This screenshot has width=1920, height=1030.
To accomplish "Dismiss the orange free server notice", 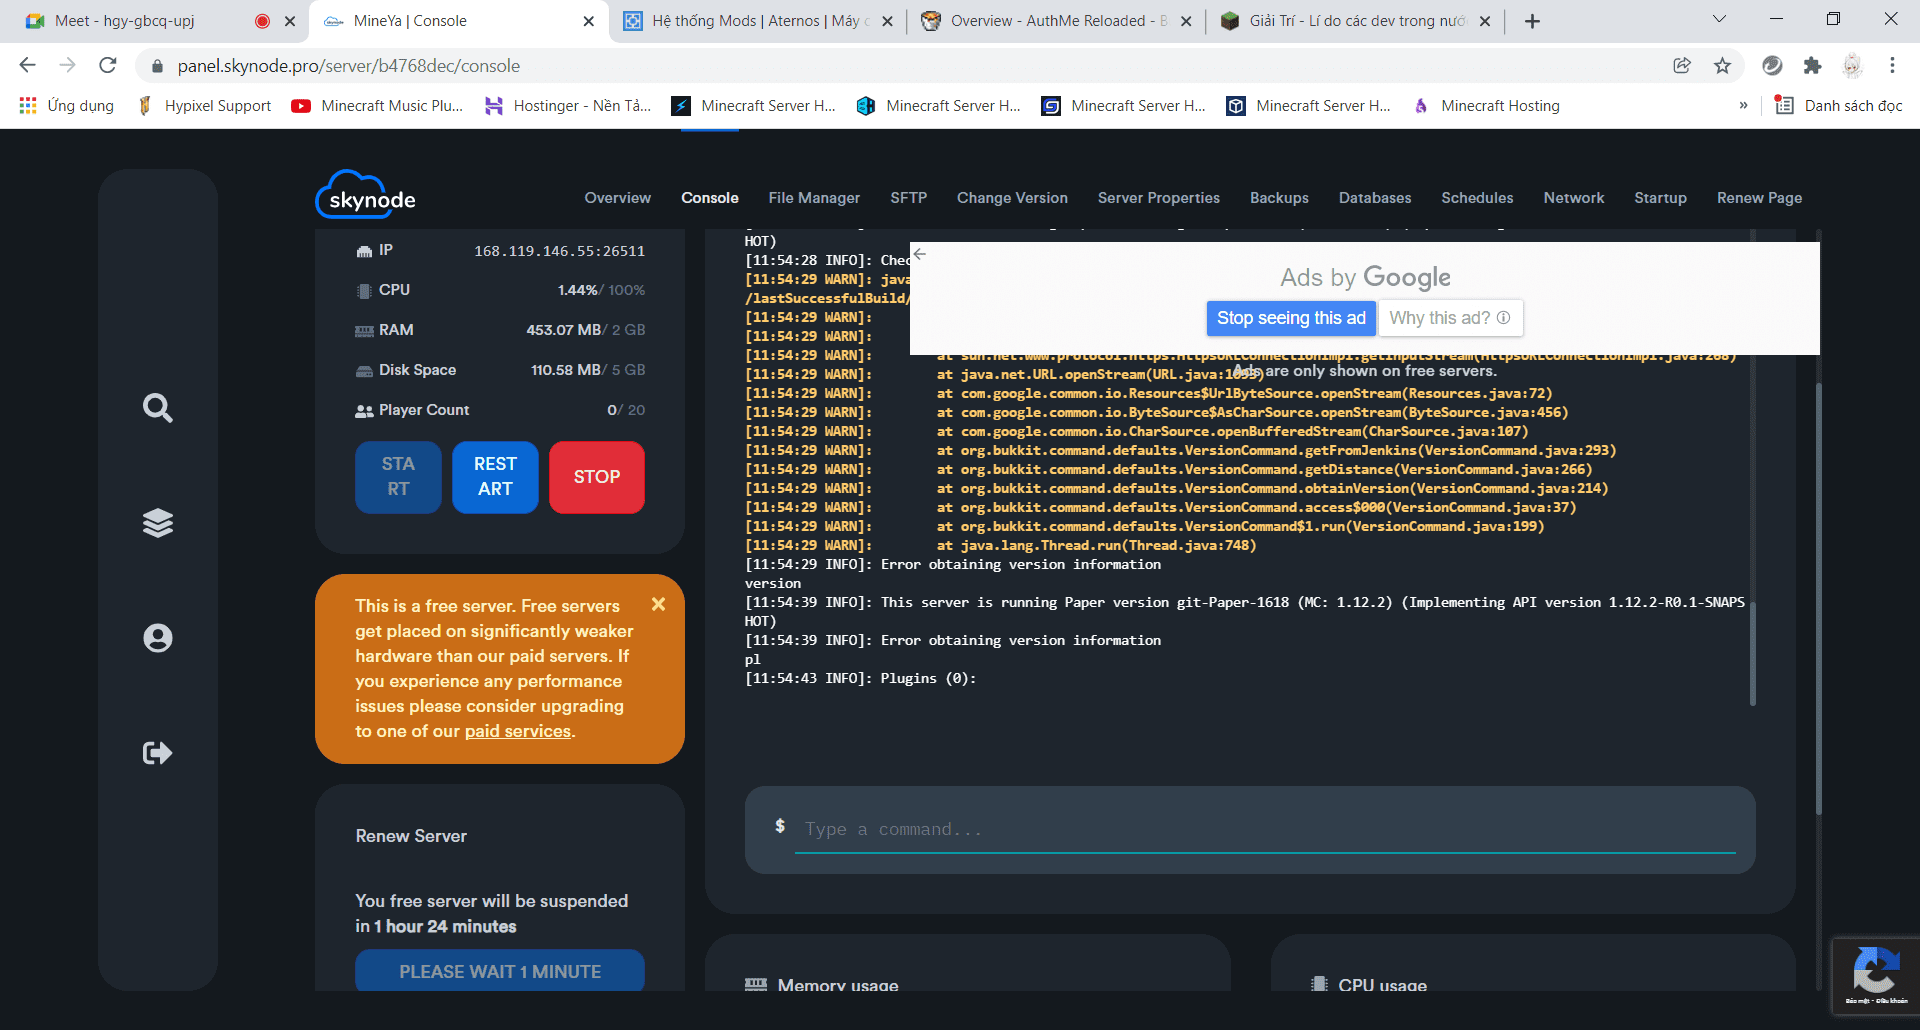I will pyautogui.click(x=658, y=604).
